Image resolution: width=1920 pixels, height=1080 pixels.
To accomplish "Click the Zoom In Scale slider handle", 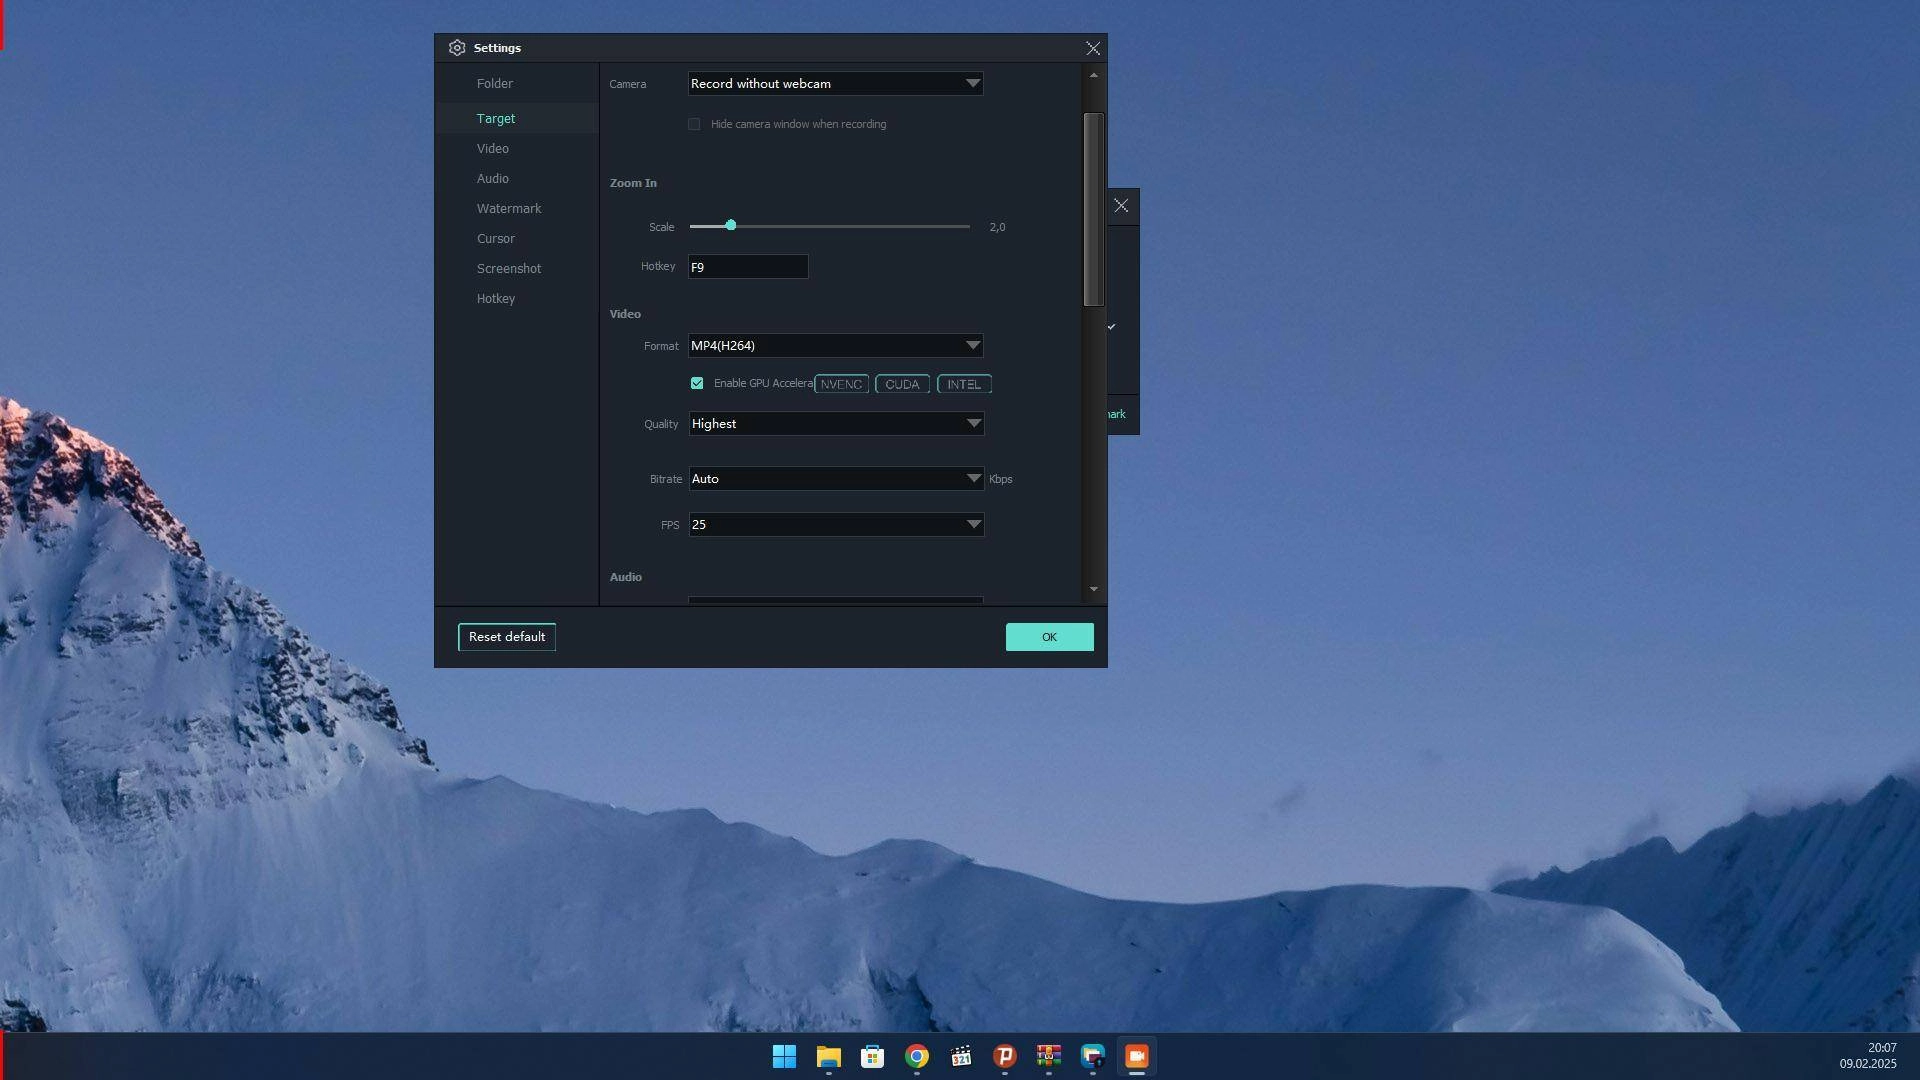I will click(x=731, y=225).
